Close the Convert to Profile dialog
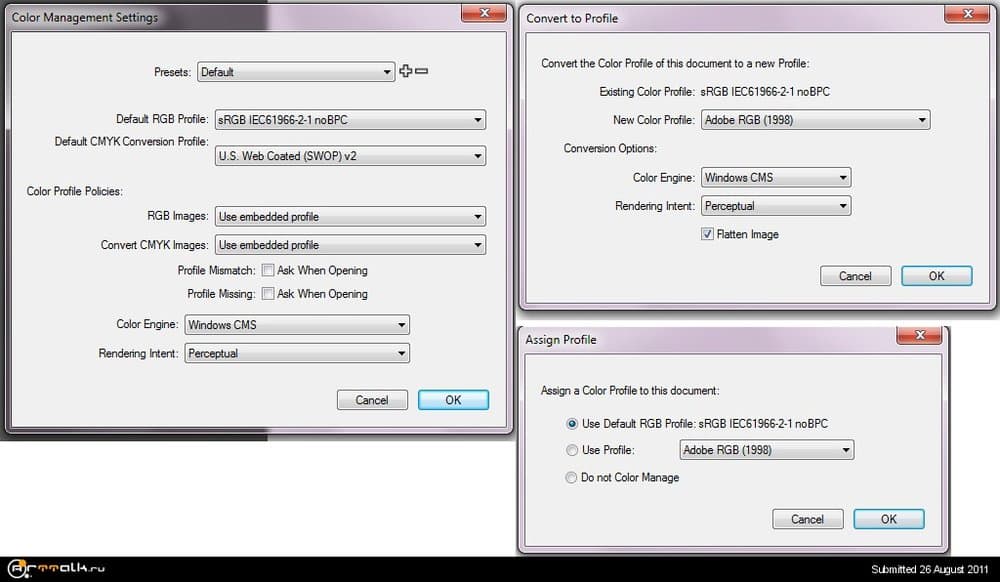This screenshot has height=582, width=1000. click(x=969, y=14)
